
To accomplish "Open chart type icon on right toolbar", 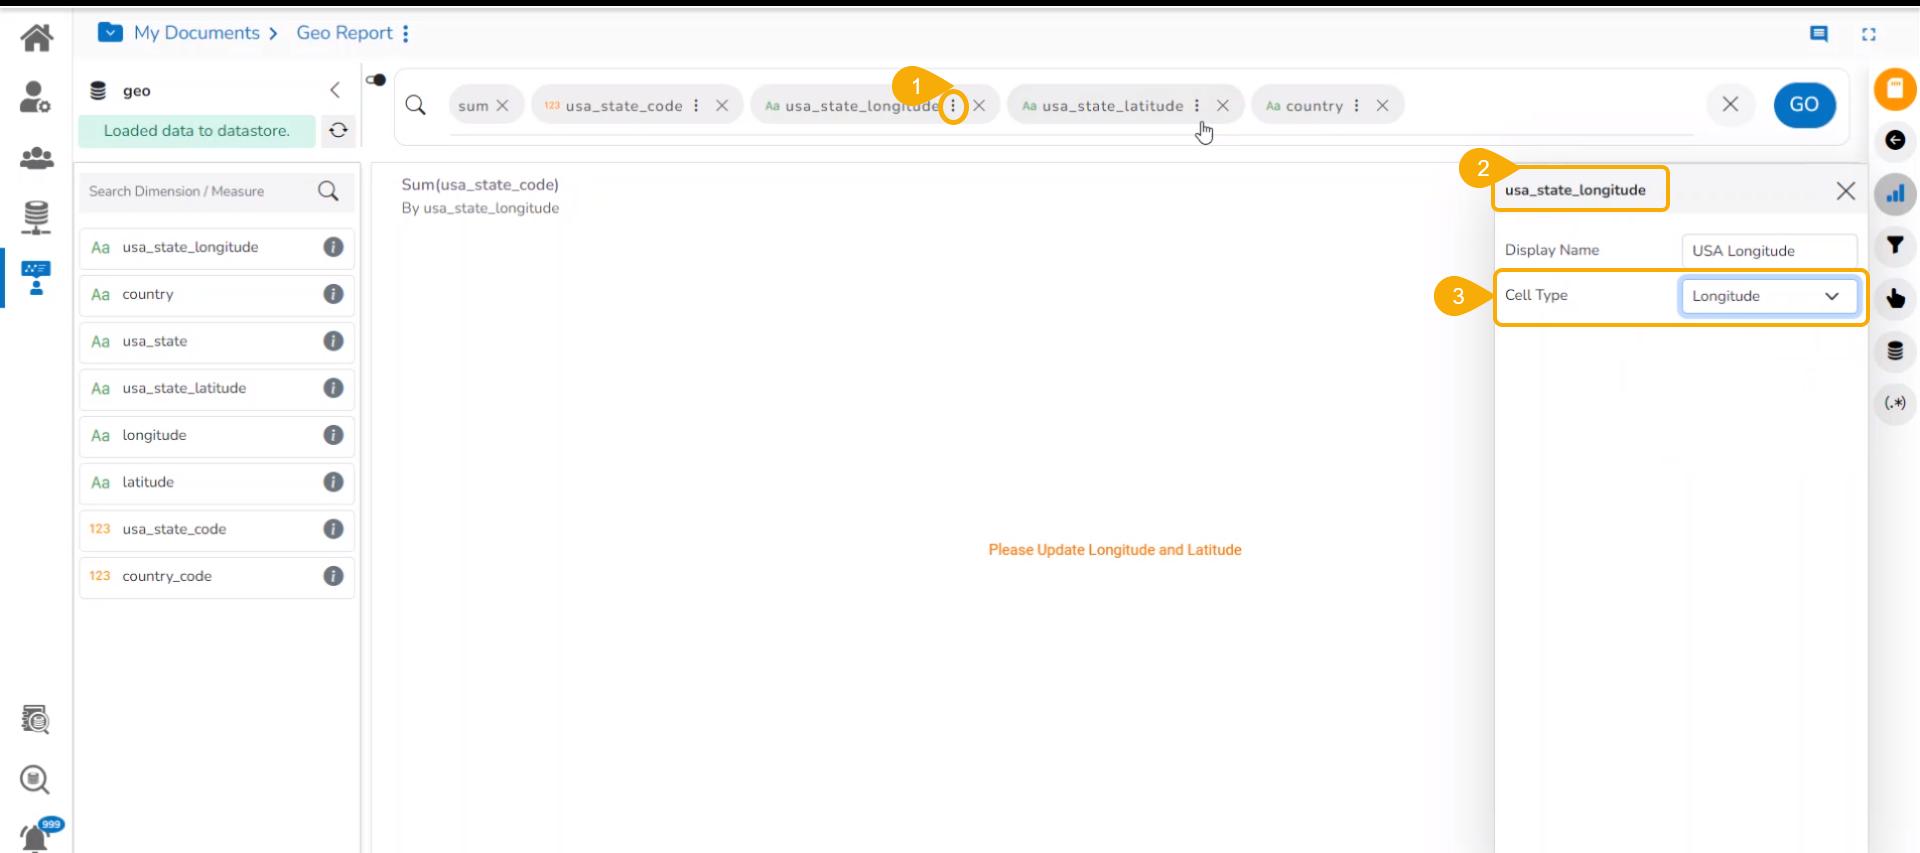I will (1895, 194).
